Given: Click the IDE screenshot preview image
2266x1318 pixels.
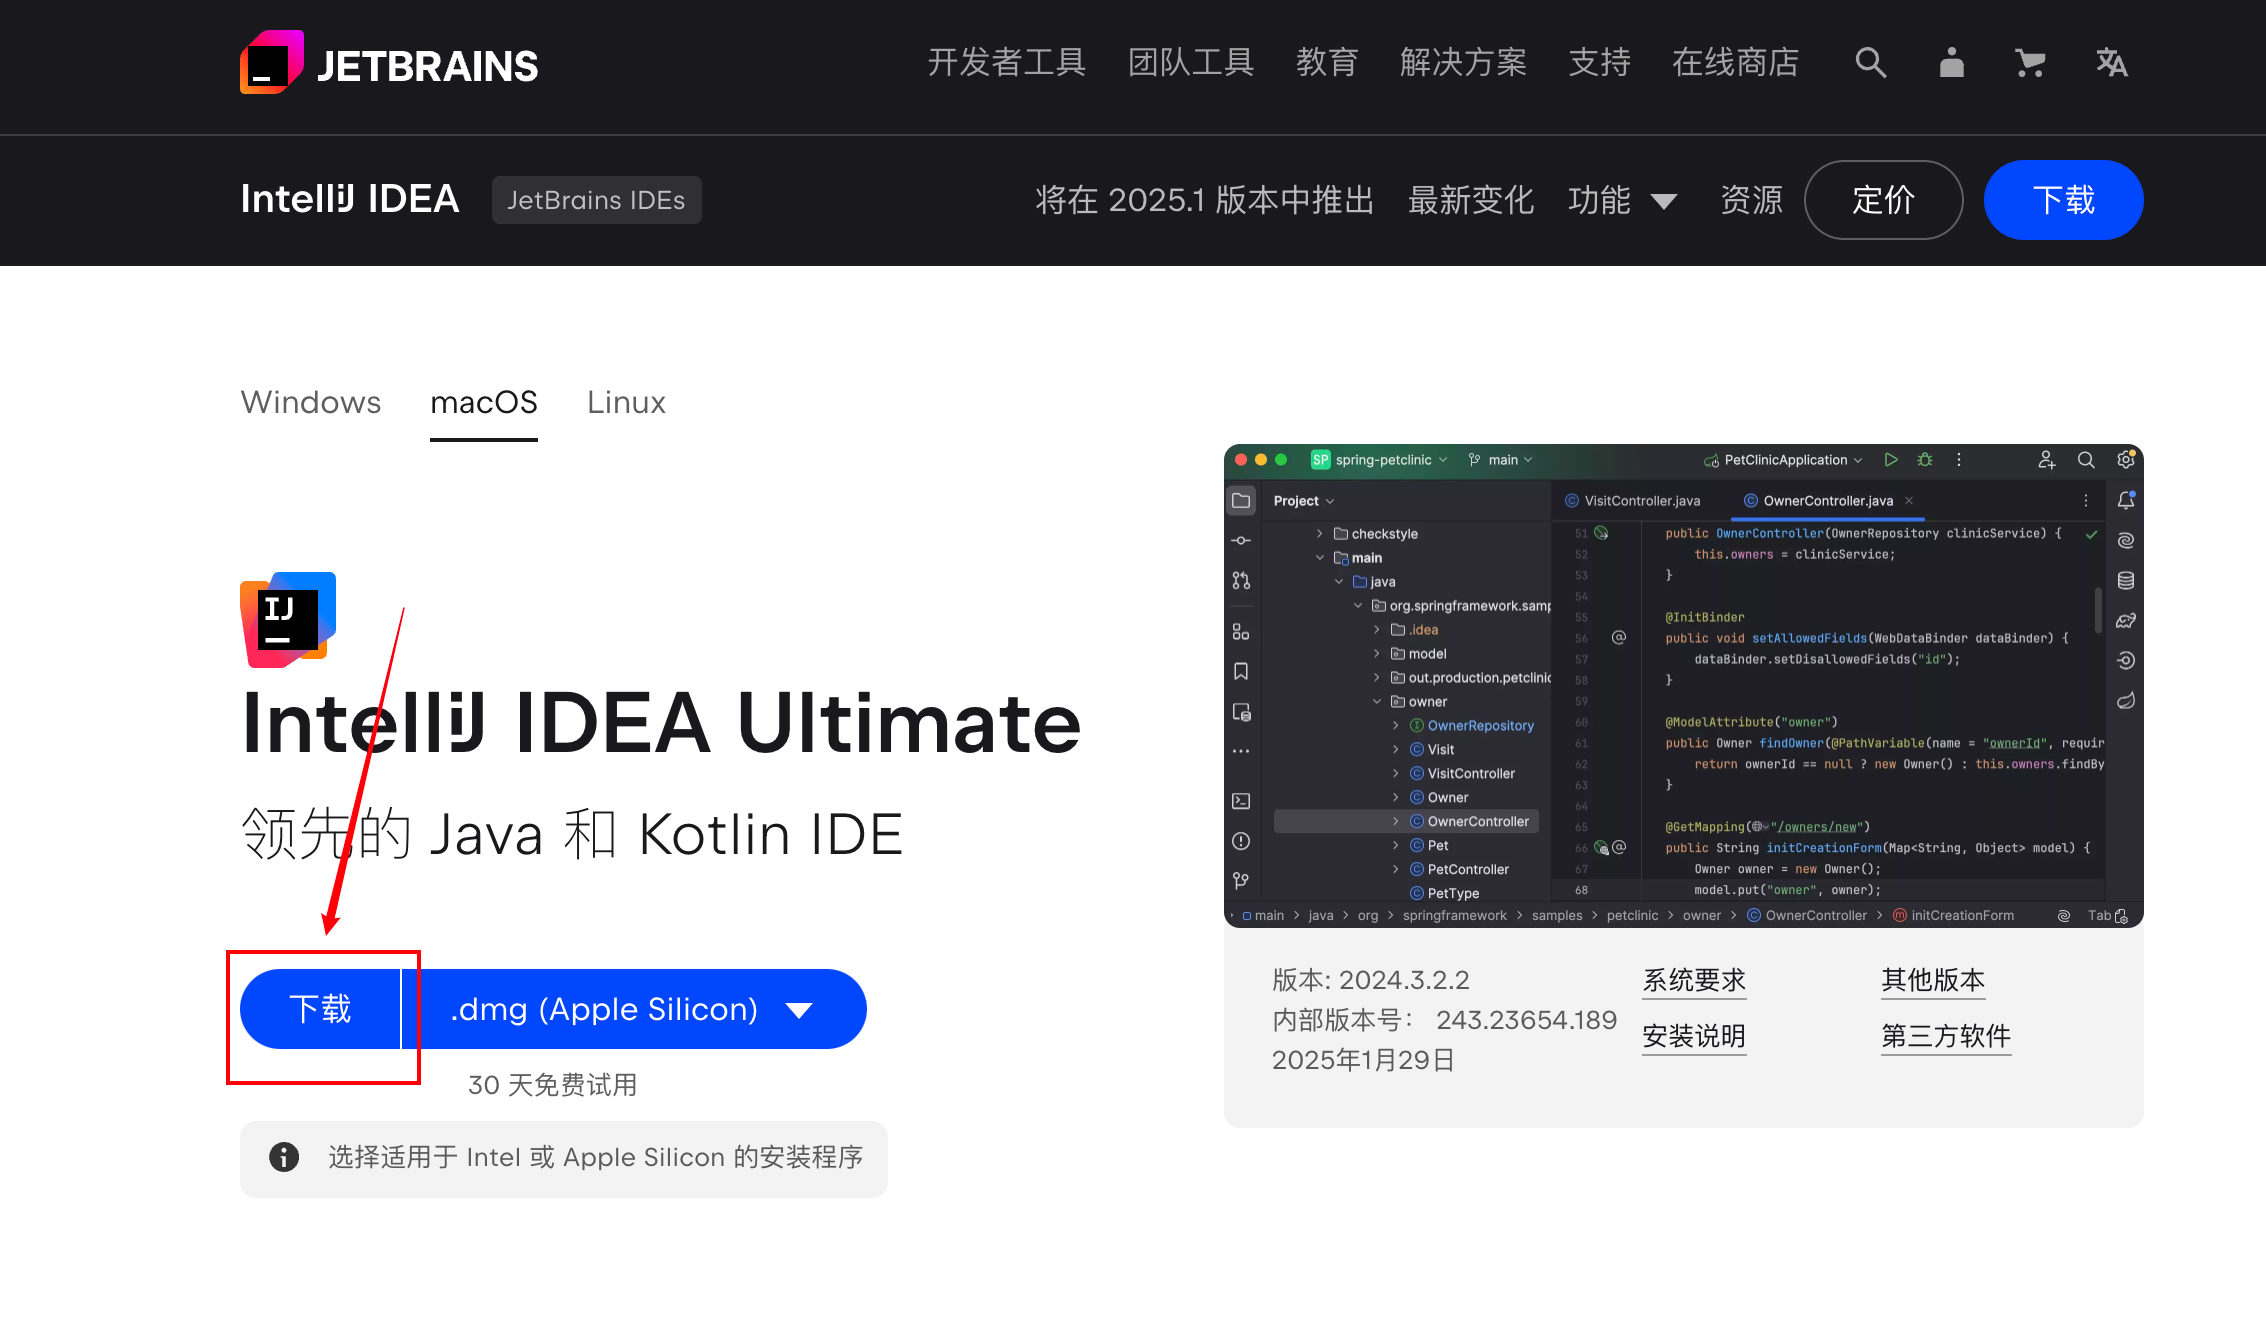Looking at the screenshot, I should [x=1683, y=685].
